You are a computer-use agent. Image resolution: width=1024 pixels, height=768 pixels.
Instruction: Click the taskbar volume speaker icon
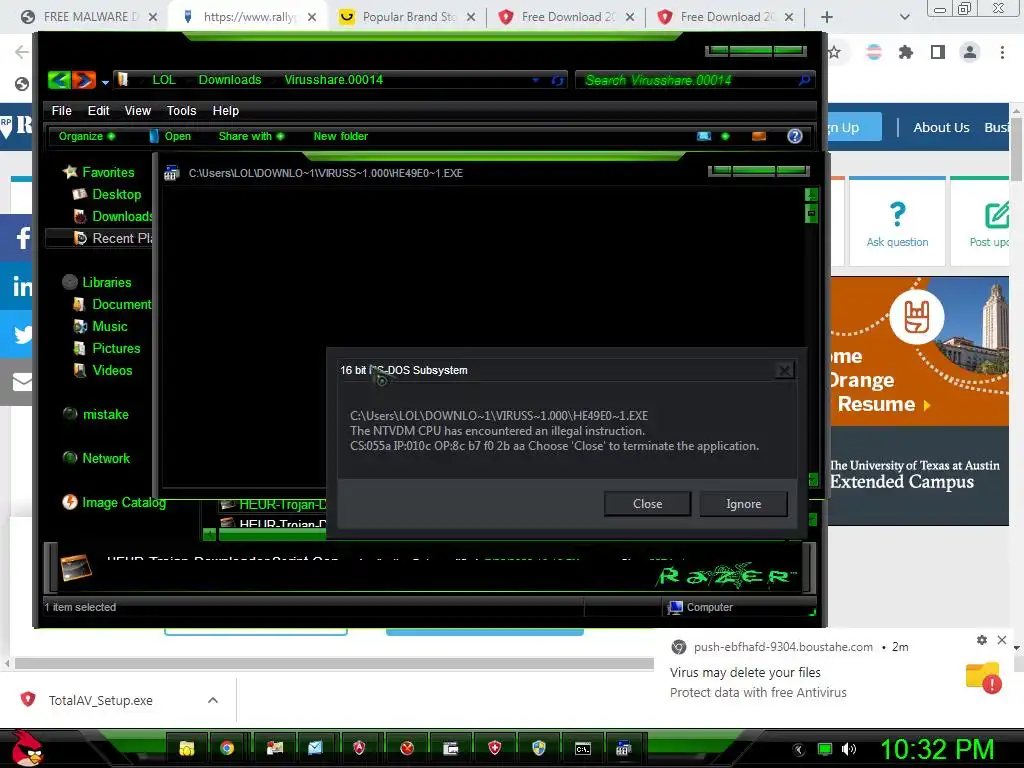tap(848, 749)
